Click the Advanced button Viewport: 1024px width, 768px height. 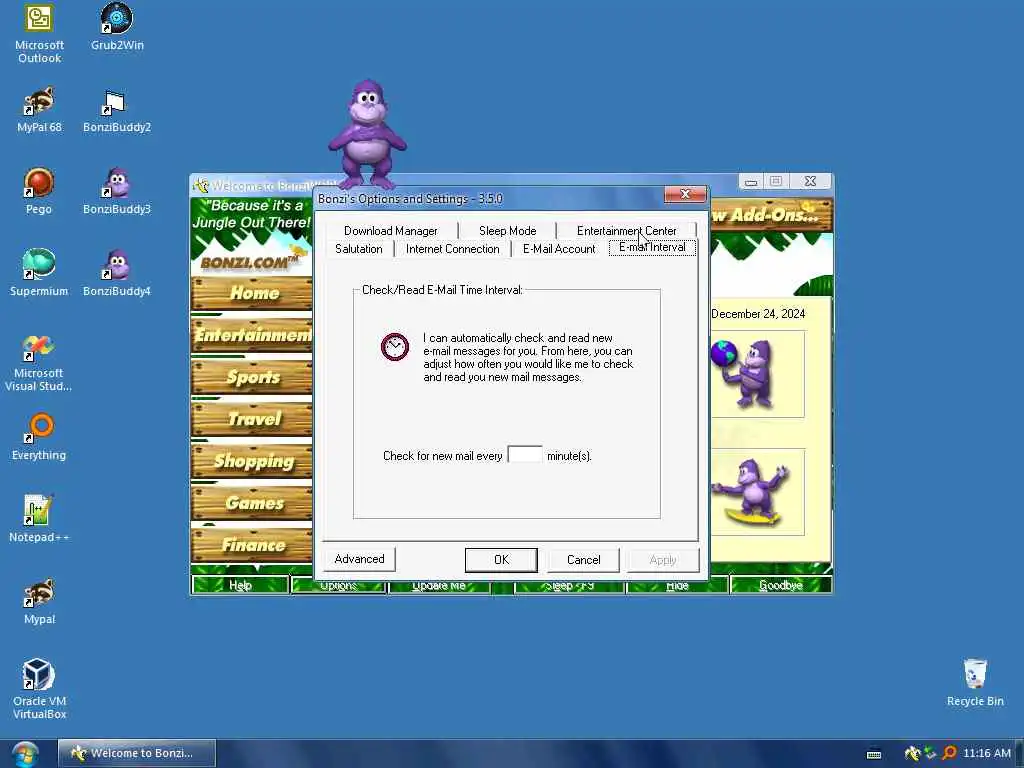[x=359, y=559]
